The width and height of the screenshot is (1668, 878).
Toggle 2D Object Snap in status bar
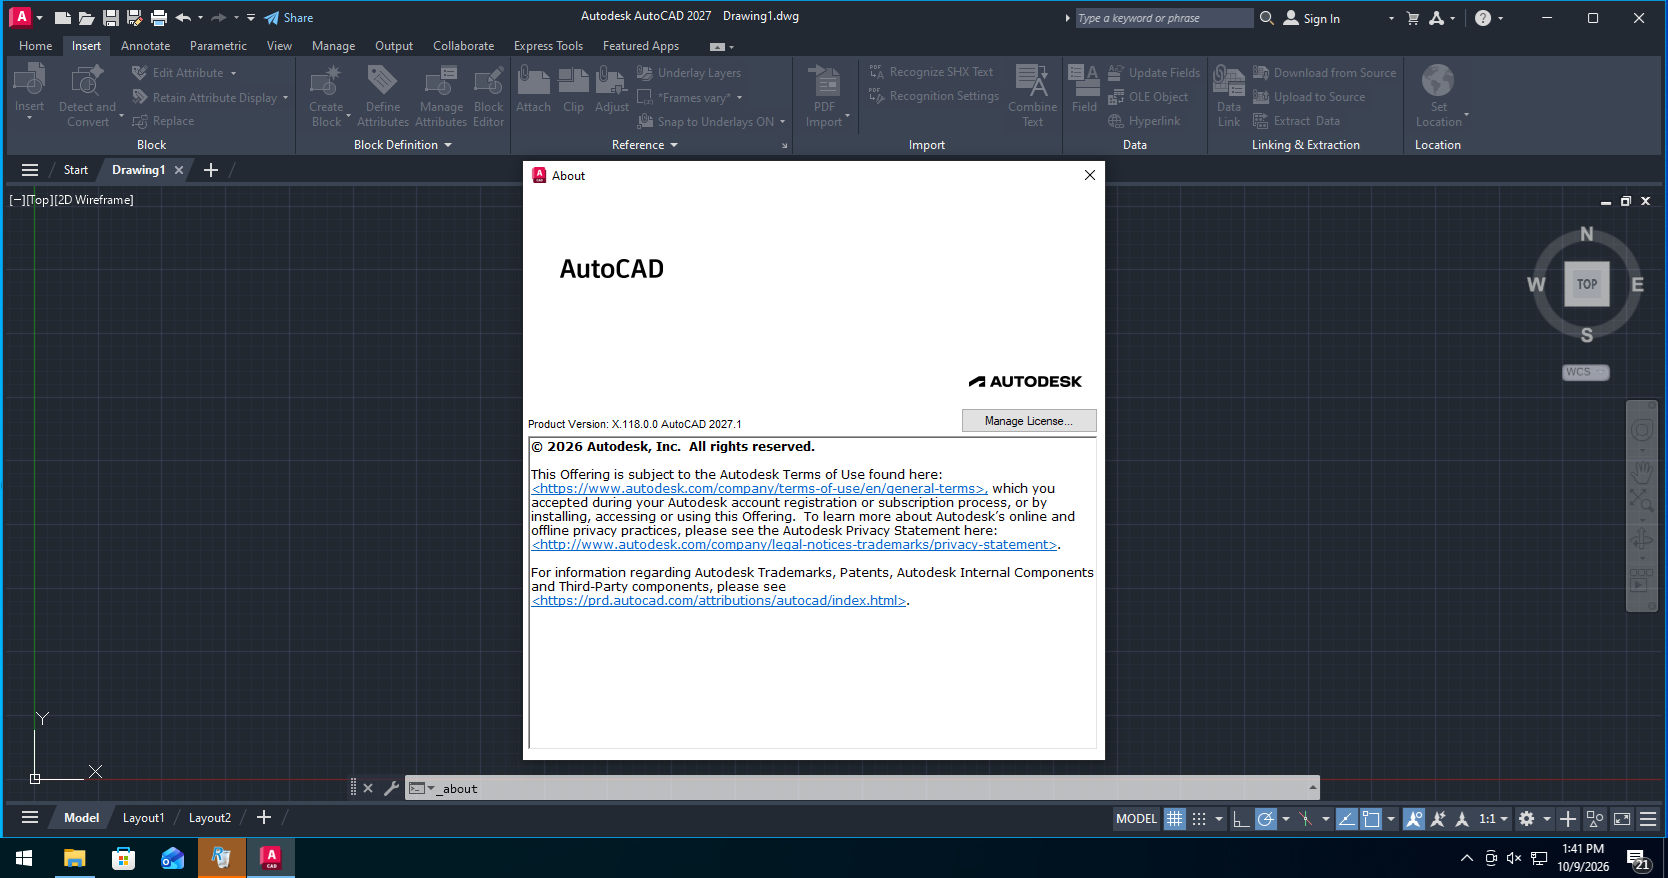[1371, 819]
